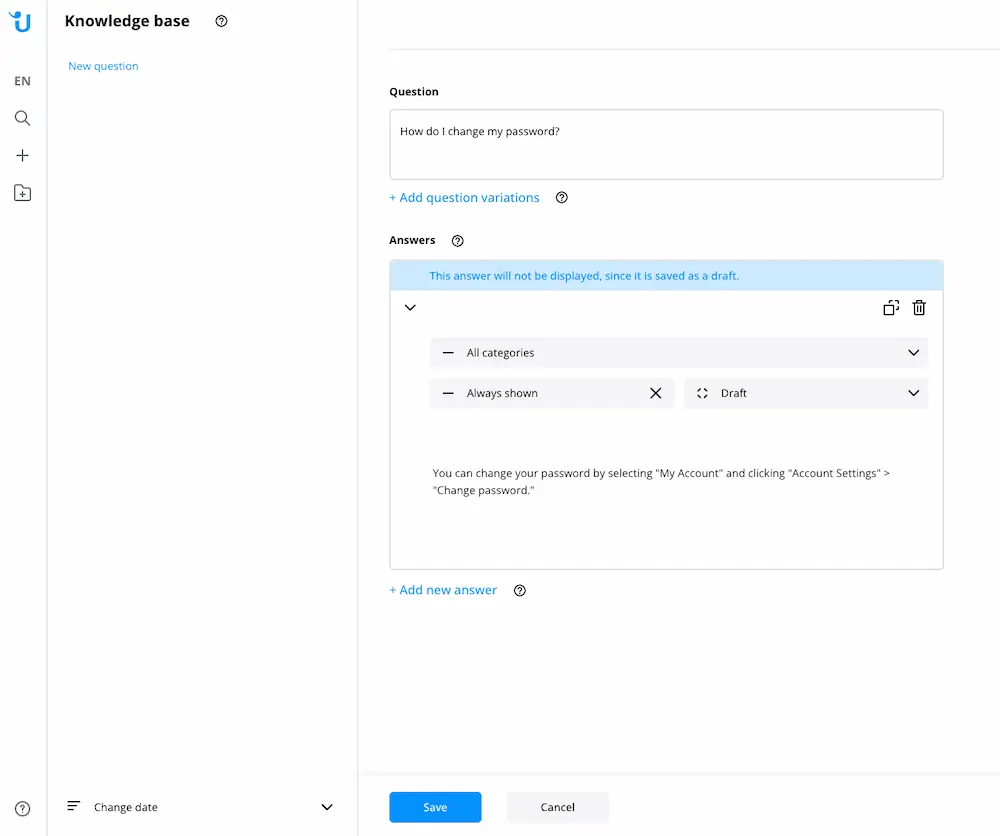Screen dimensions: 1000x836
Task: Switch language via EN menu item
Action: click(22, 81)
